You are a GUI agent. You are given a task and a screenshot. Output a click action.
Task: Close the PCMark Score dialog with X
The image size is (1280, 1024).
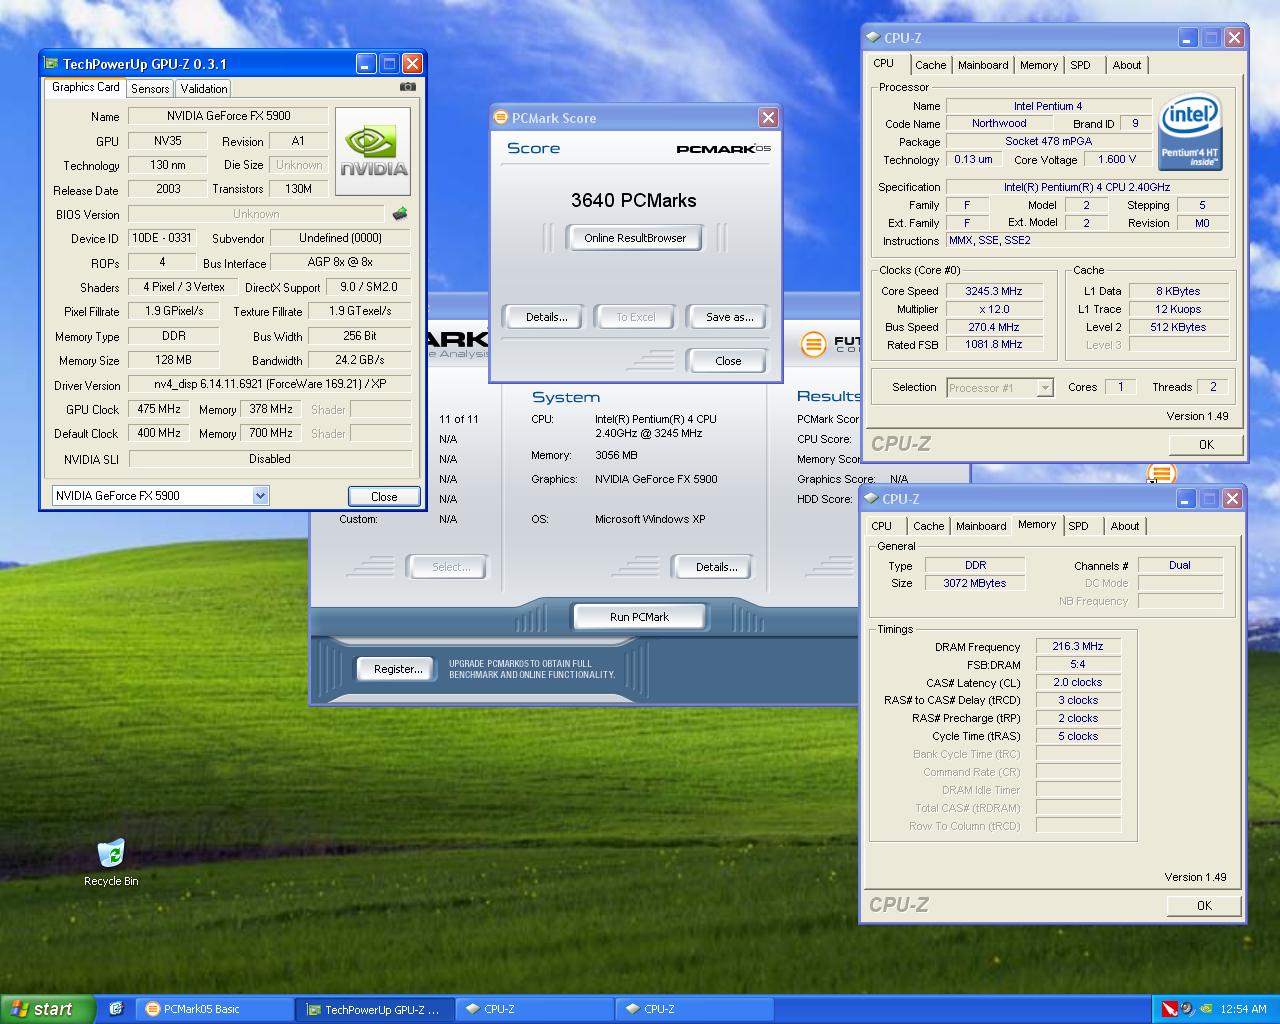tap(768, 118)
